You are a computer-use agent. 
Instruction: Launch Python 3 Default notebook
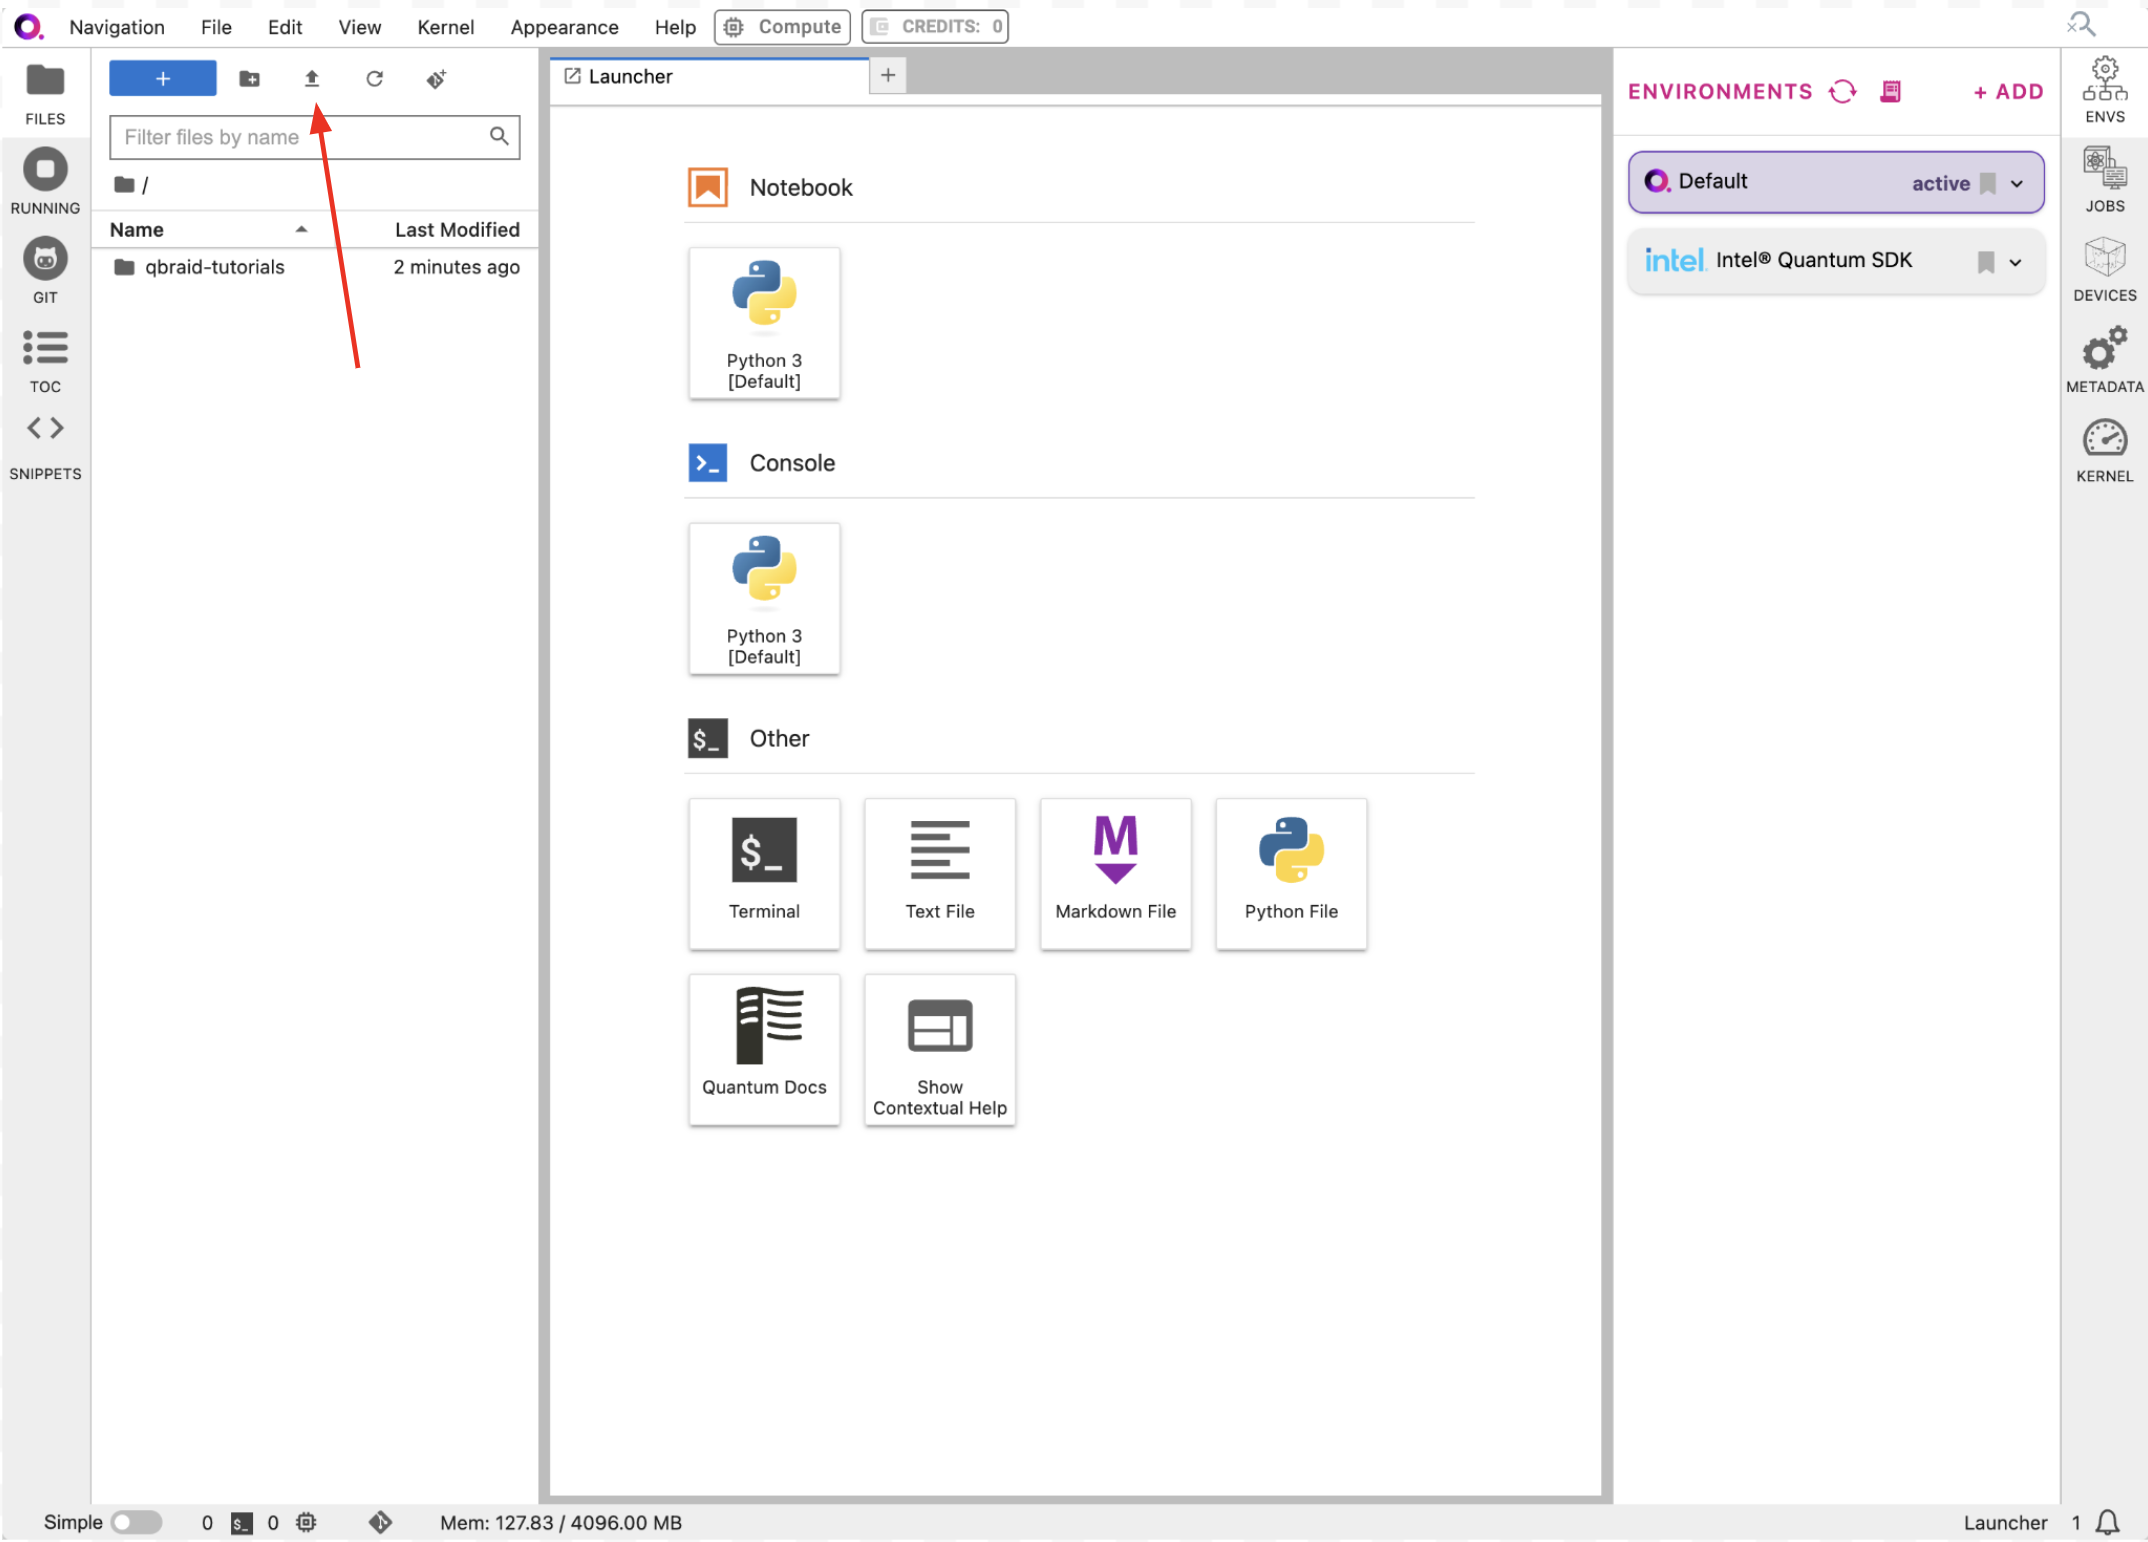(764, 323)
